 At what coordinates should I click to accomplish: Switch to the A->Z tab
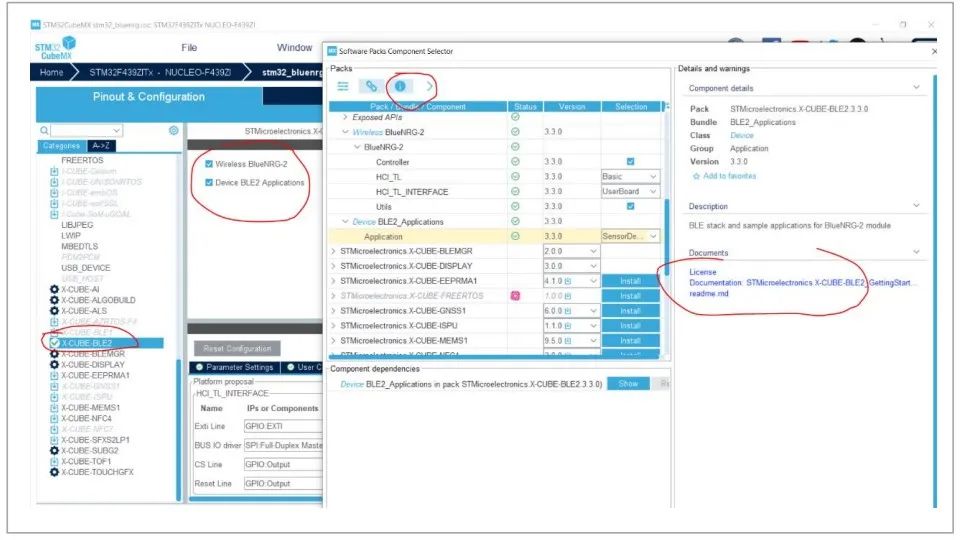101,146
